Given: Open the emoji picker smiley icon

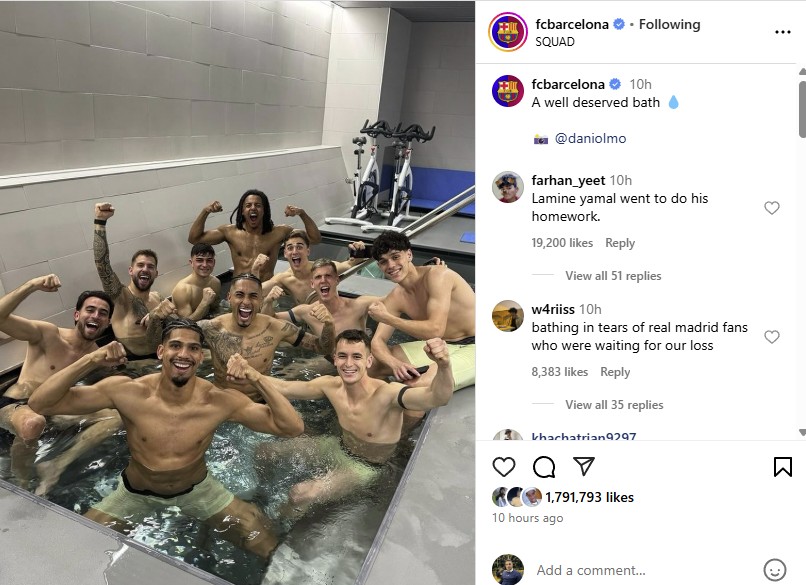Looking at the screenshot, I should (x=775, y=570).
